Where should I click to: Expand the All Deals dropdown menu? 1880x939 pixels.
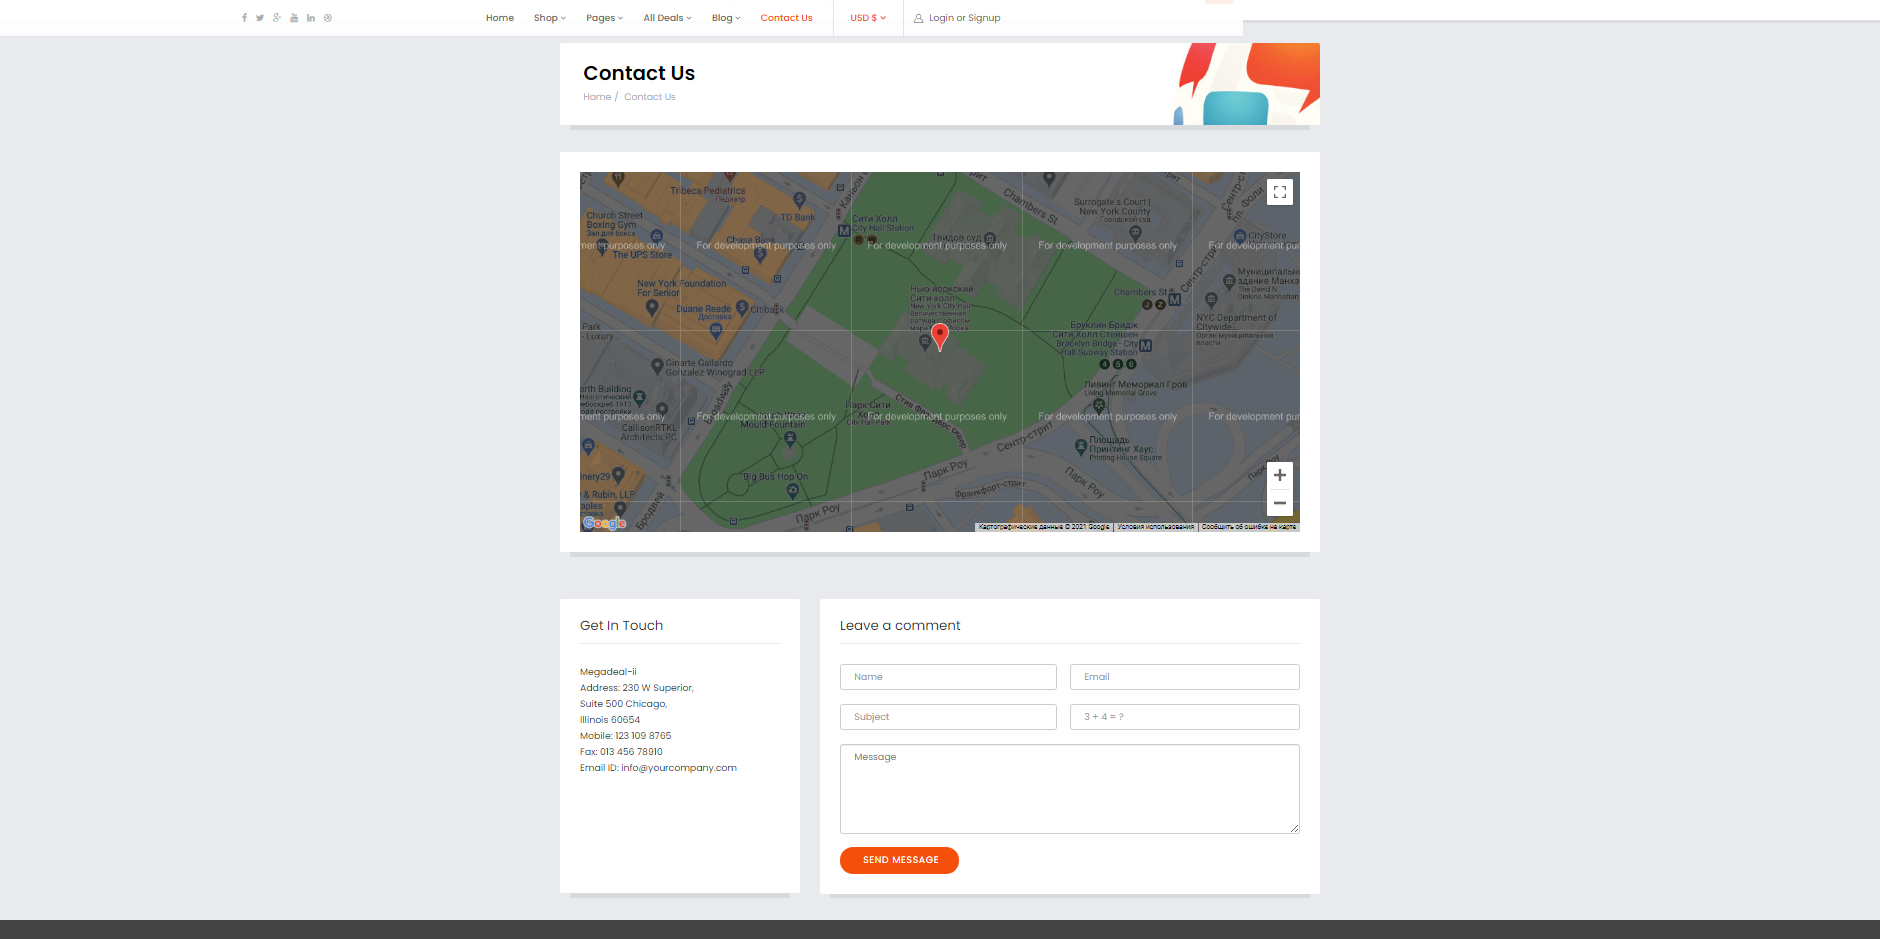(667, 18)
